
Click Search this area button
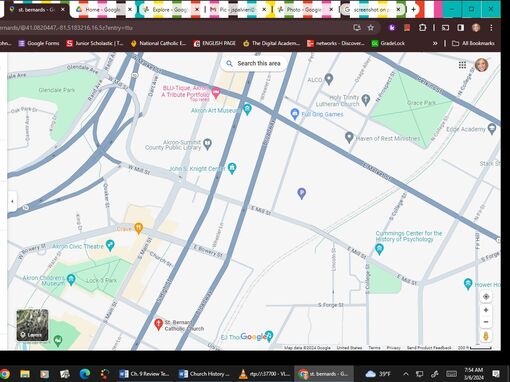pos(254,63)
